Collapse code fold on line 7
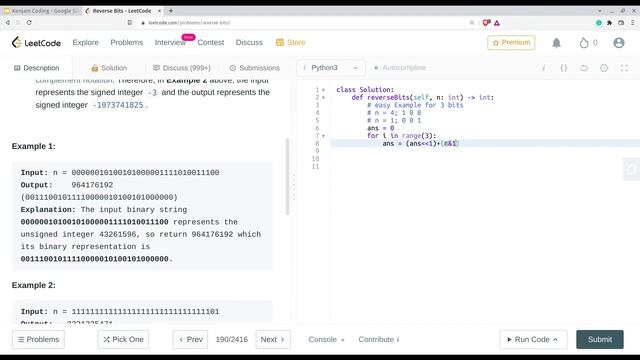 click(x=323, y=136)
